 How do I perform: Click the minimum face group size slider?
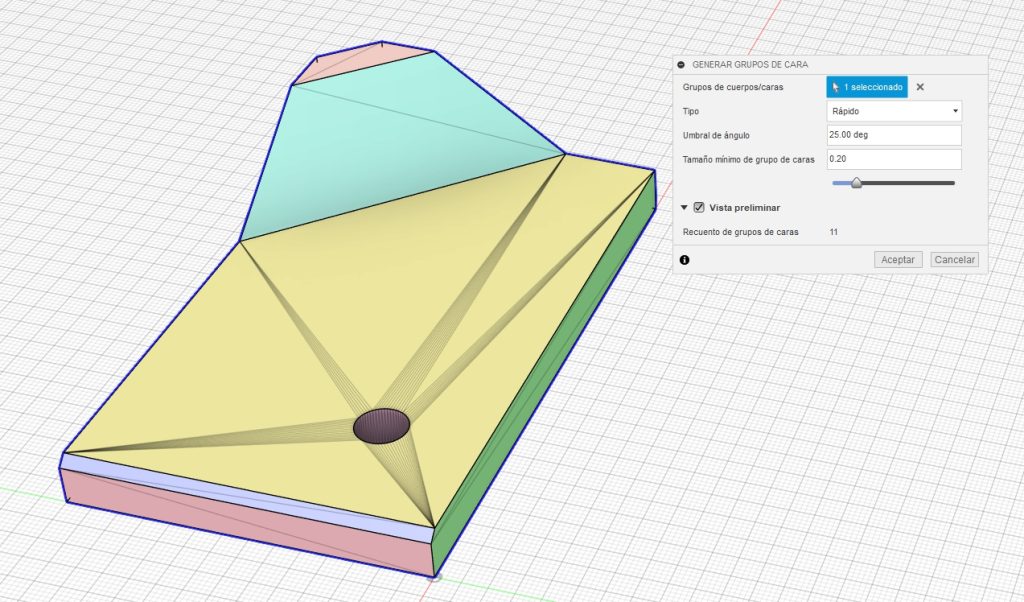(856, 183)
